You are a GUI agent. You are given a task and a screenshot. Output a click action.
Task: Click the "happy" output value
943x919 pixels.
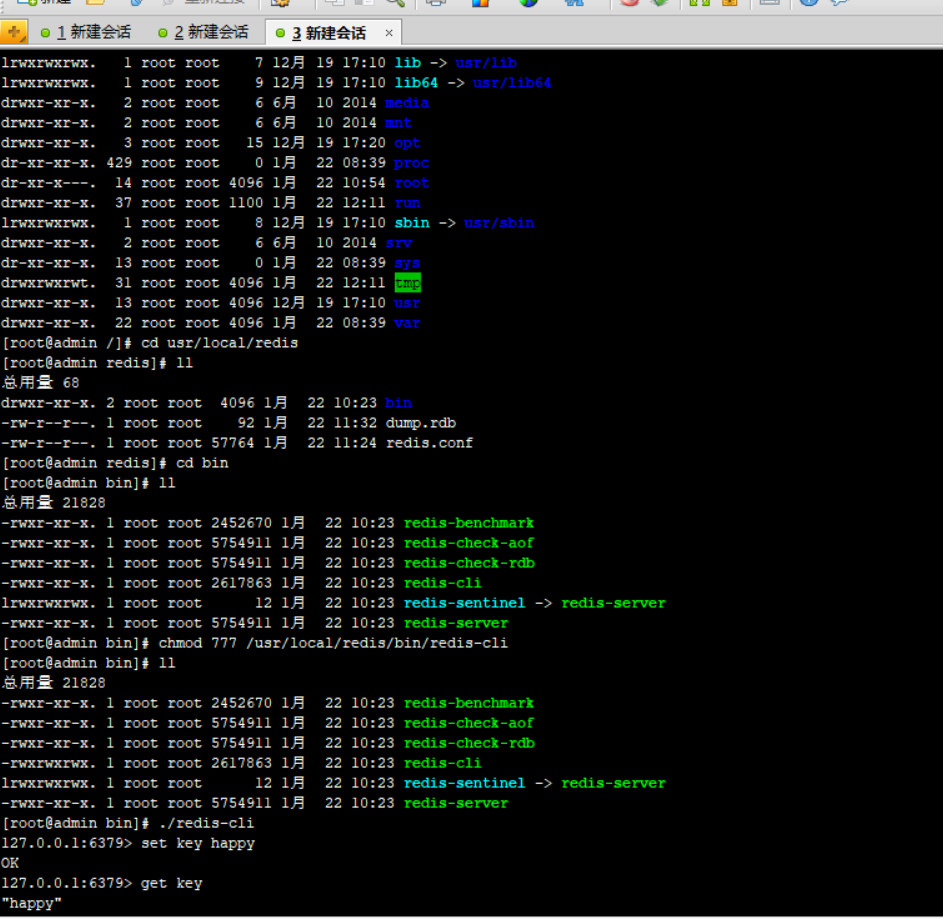(x=31, y=903)
